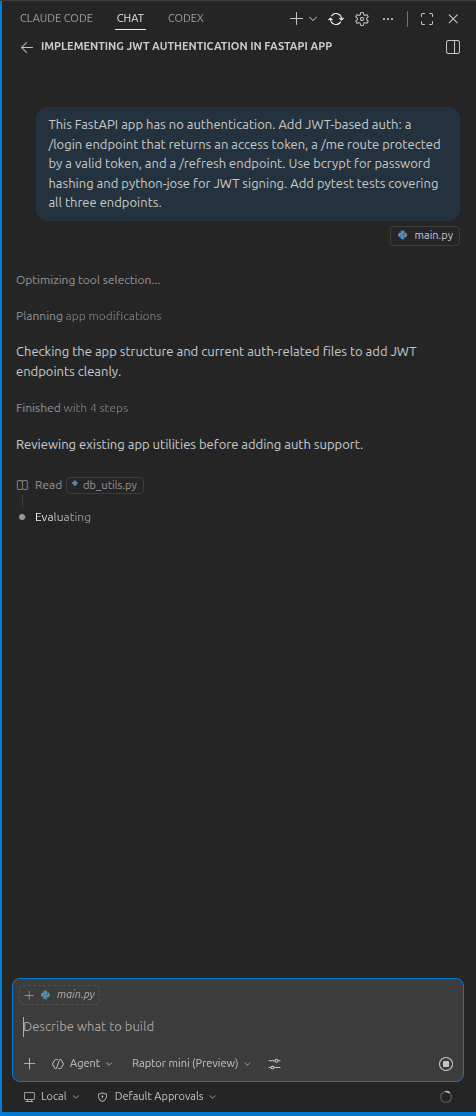The width and height of the screenshot is (476, 1116).
Task: Go back using the arrow icon
Action: point(27,47)
